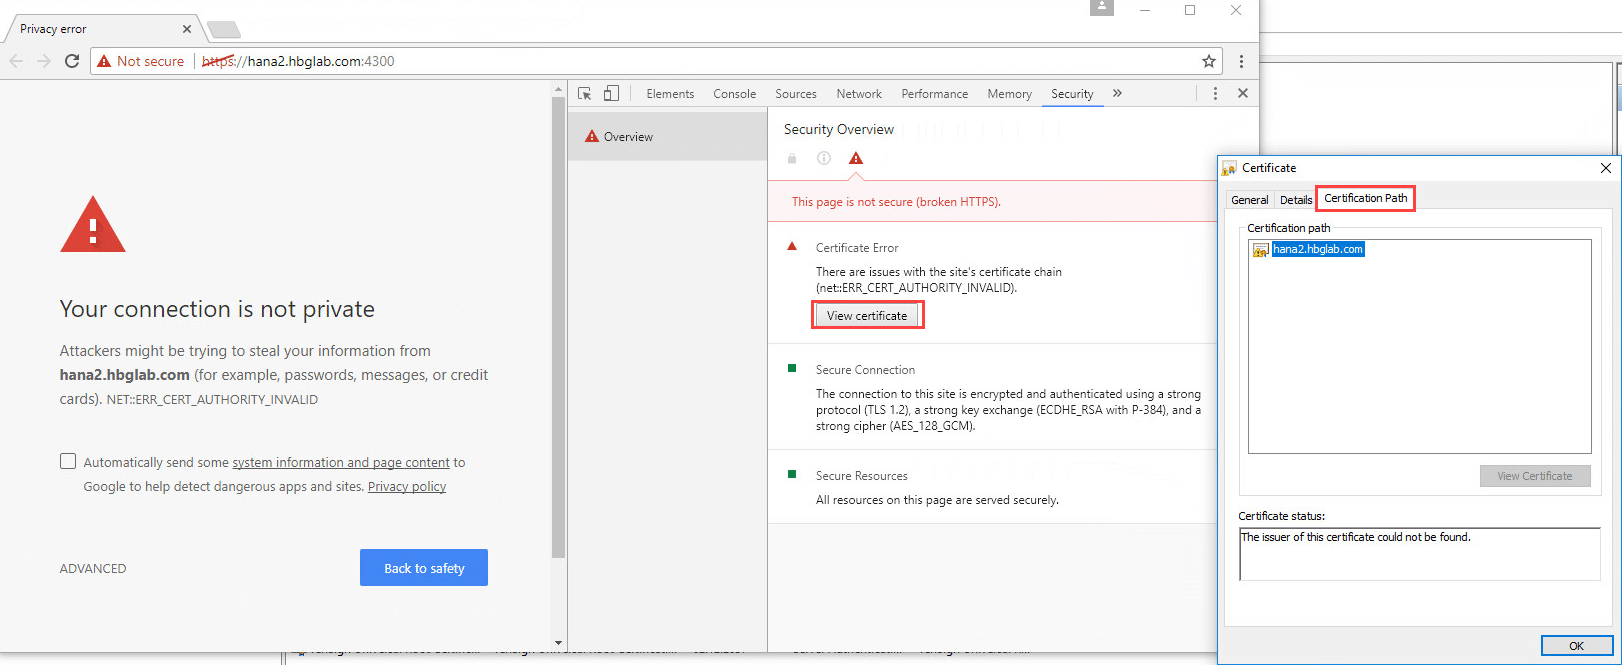Go back with browser back arrow

pos(16,61)
